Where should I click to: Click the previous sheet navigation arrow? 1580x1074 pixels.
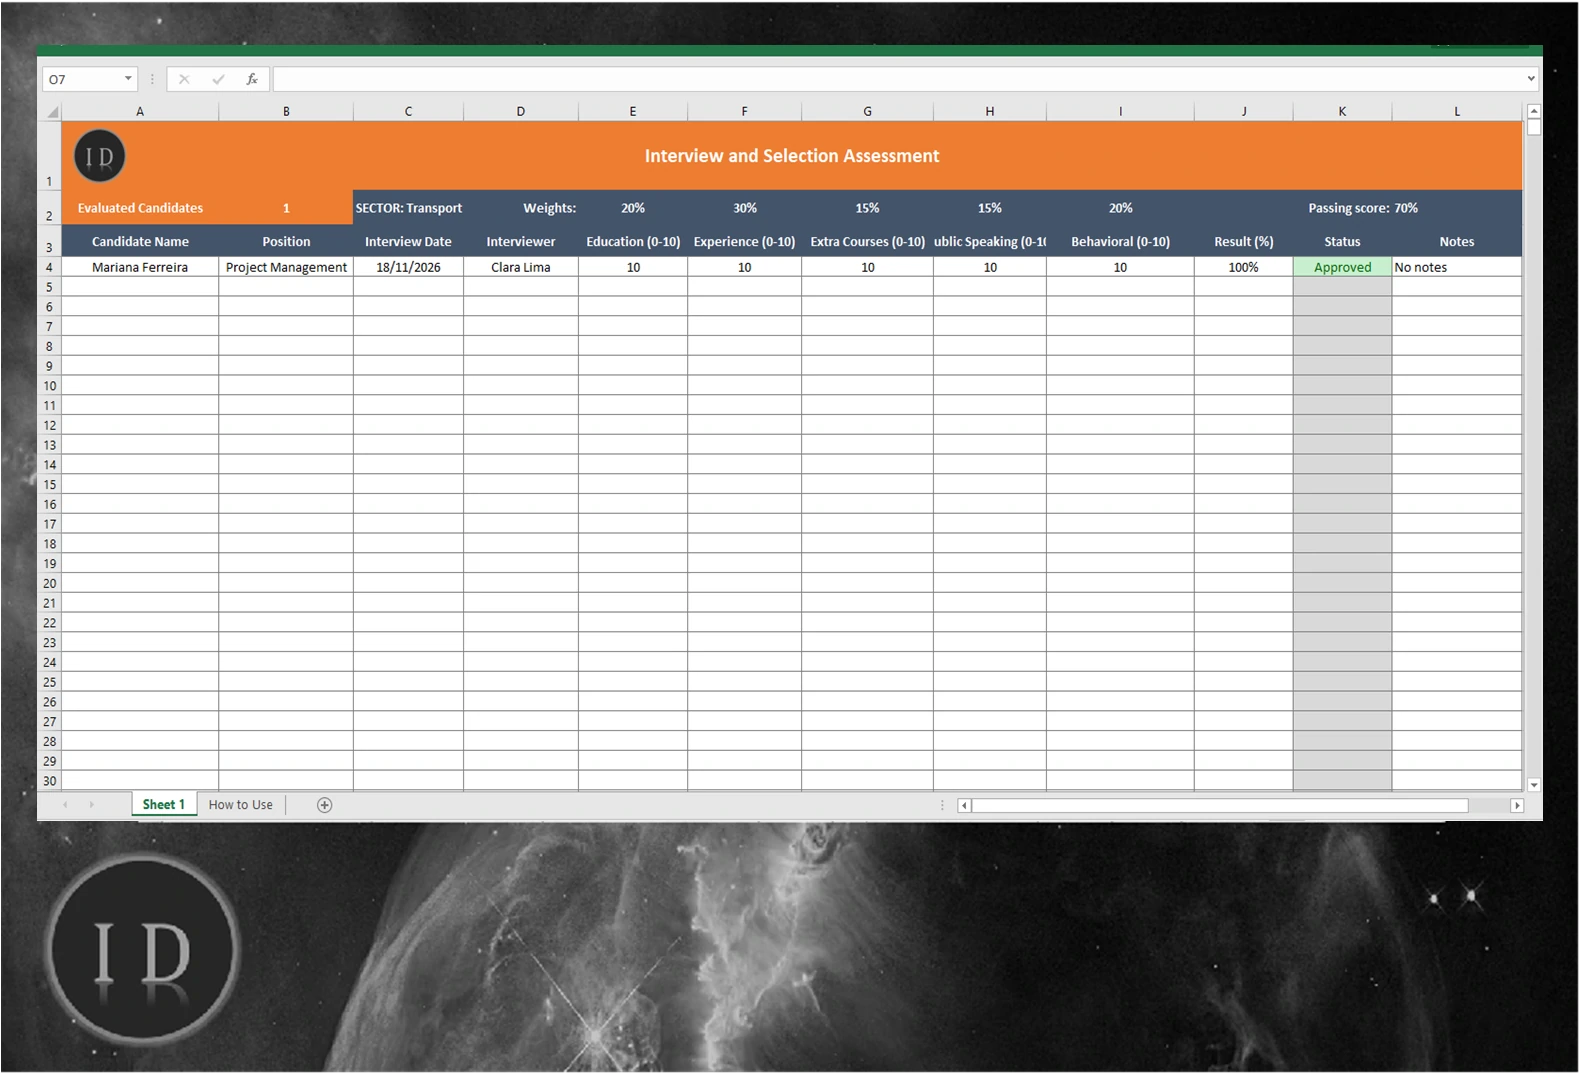click(65, 805)
